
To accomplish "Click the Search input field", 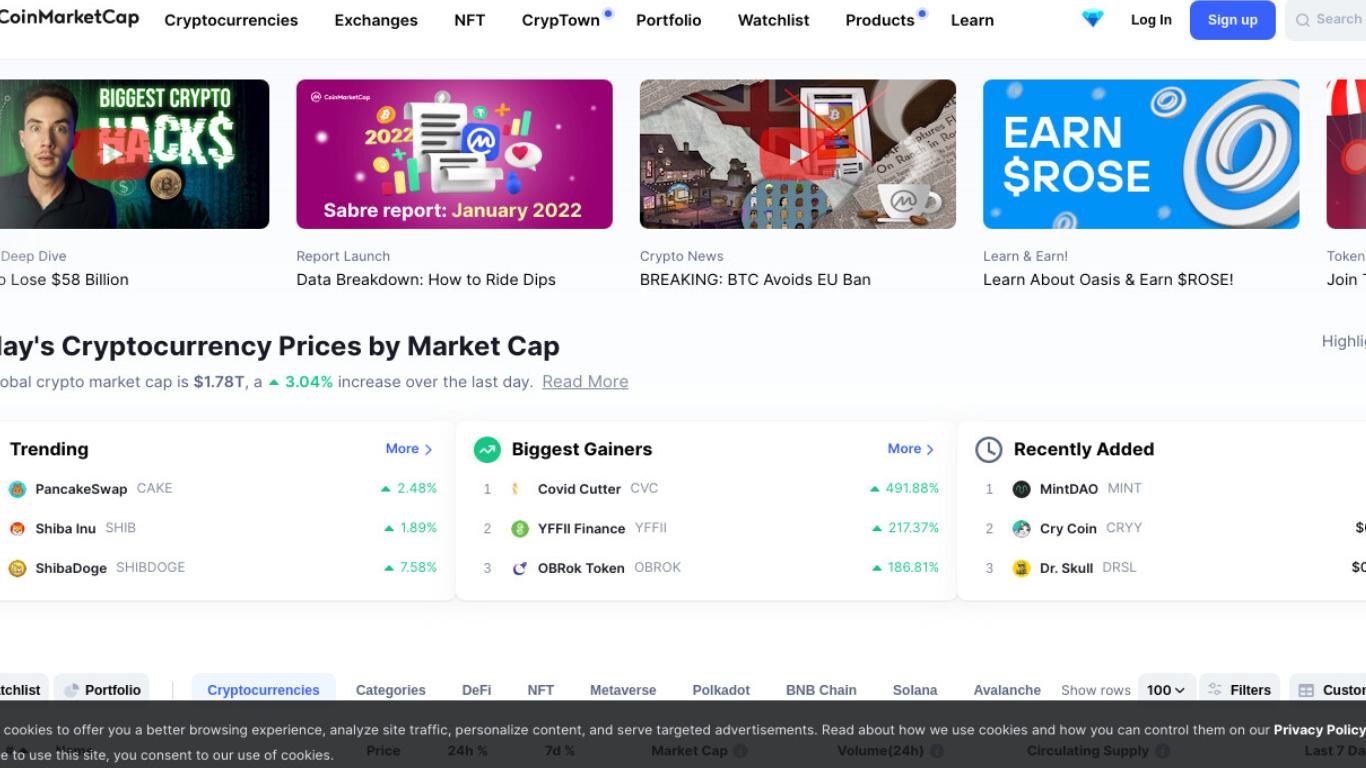I will pyautogui.click(x=1326, y=20).
